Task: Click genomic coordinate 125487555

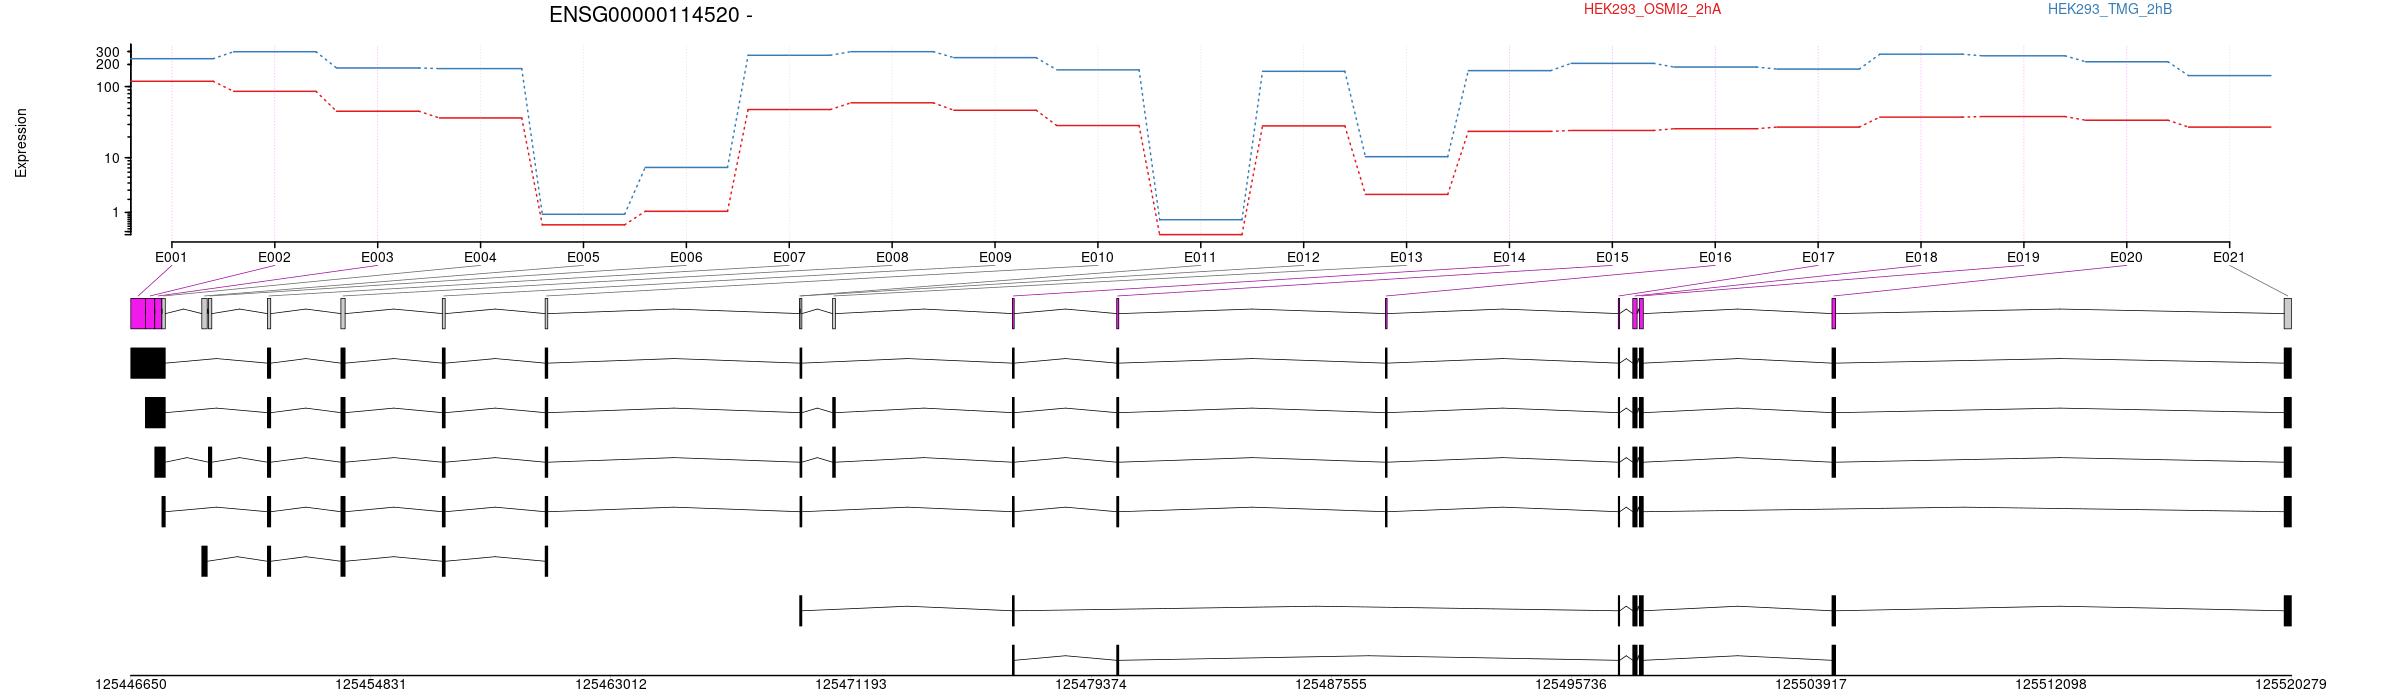Action: tap(1331, 685)
